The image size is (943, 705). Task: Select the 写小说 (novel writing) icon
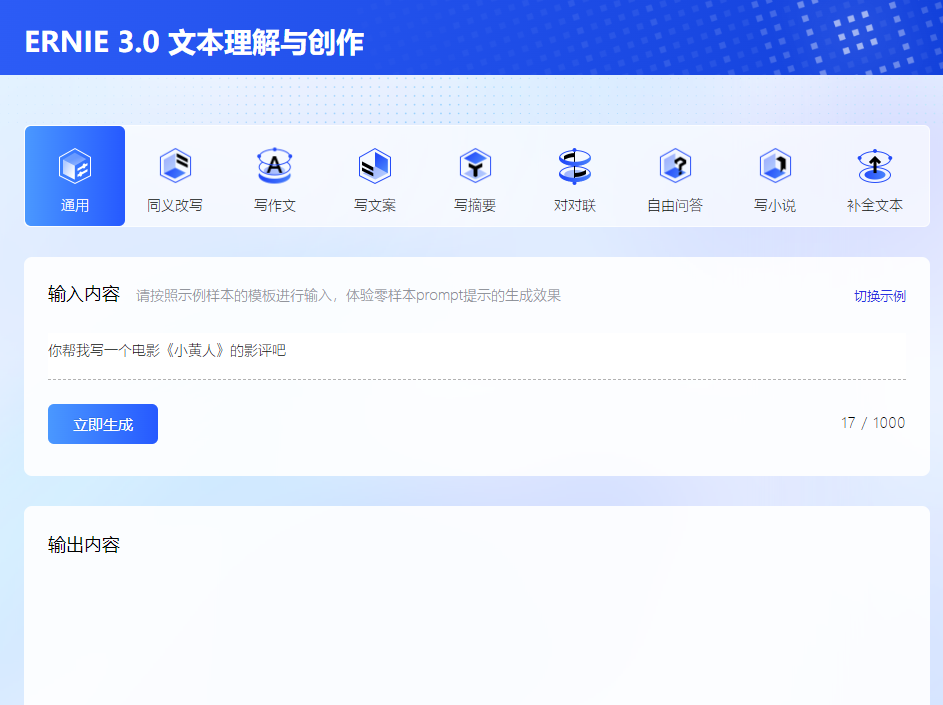point(775,166)
